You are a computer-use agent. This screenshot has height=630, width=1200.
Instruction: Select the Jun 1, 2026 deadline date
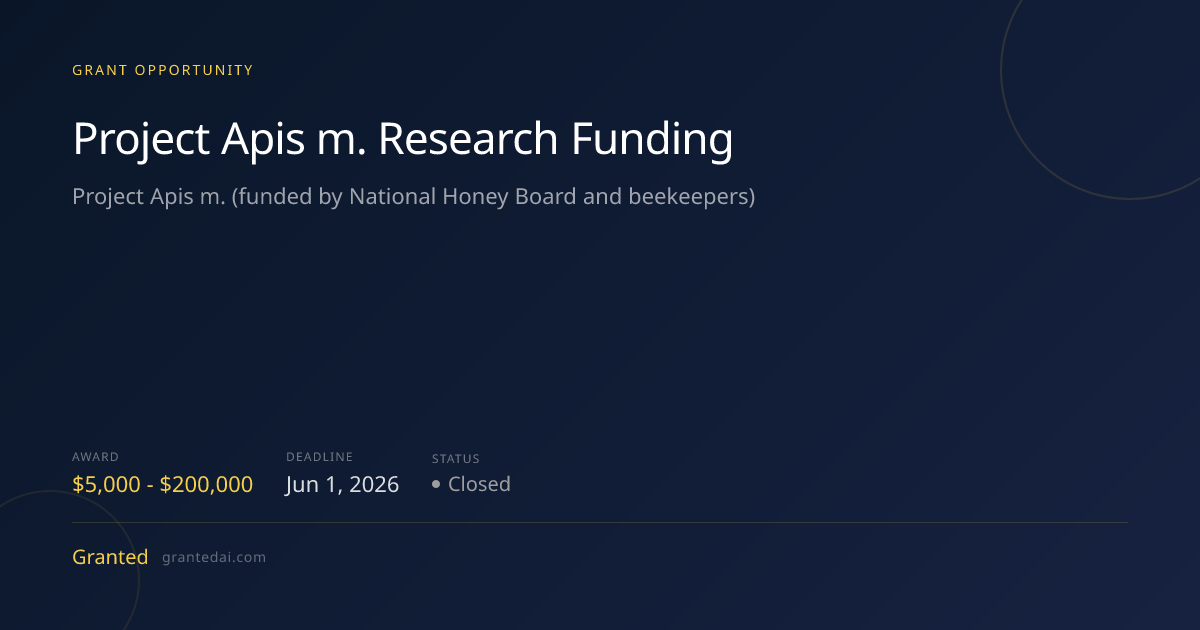(342, 485)
